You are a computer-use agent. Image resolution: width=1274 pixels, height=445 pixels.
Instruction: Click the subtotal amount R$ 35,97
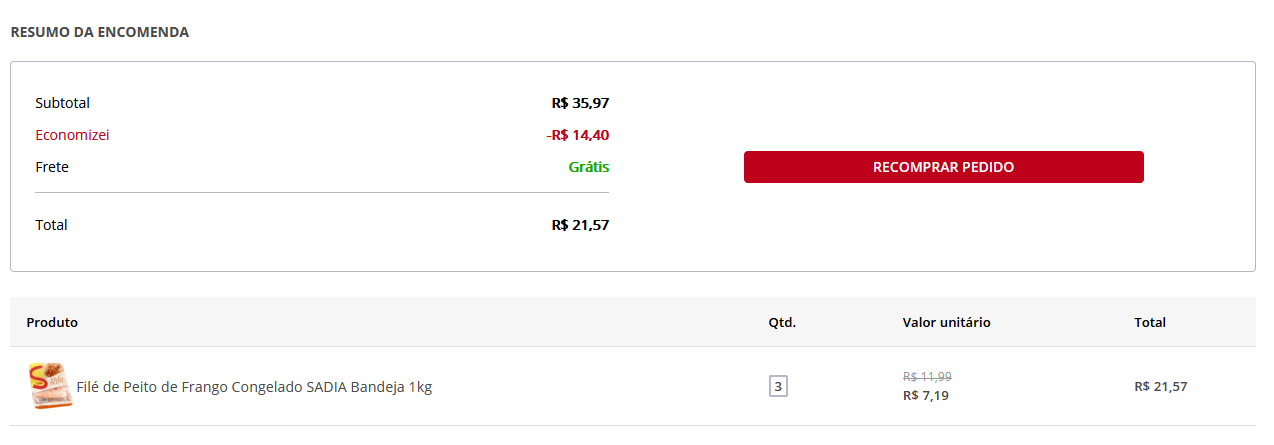click(580, 103)
